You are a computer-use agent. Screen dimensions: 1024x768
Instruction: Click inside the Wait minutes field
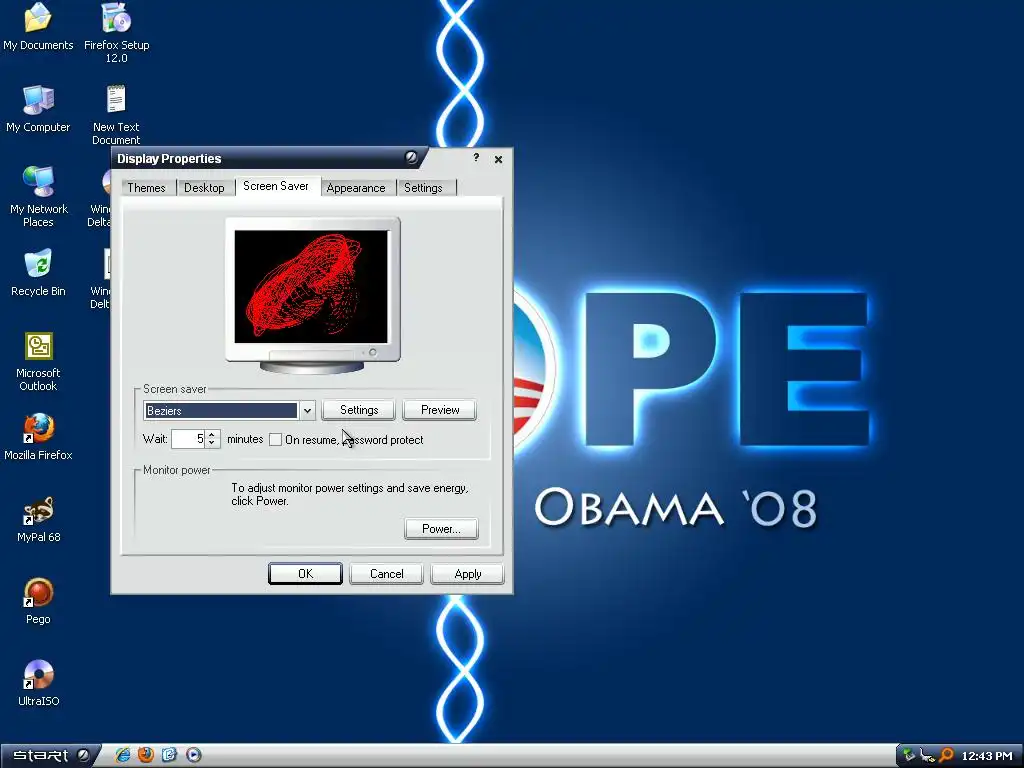click(x=188, y=439)
